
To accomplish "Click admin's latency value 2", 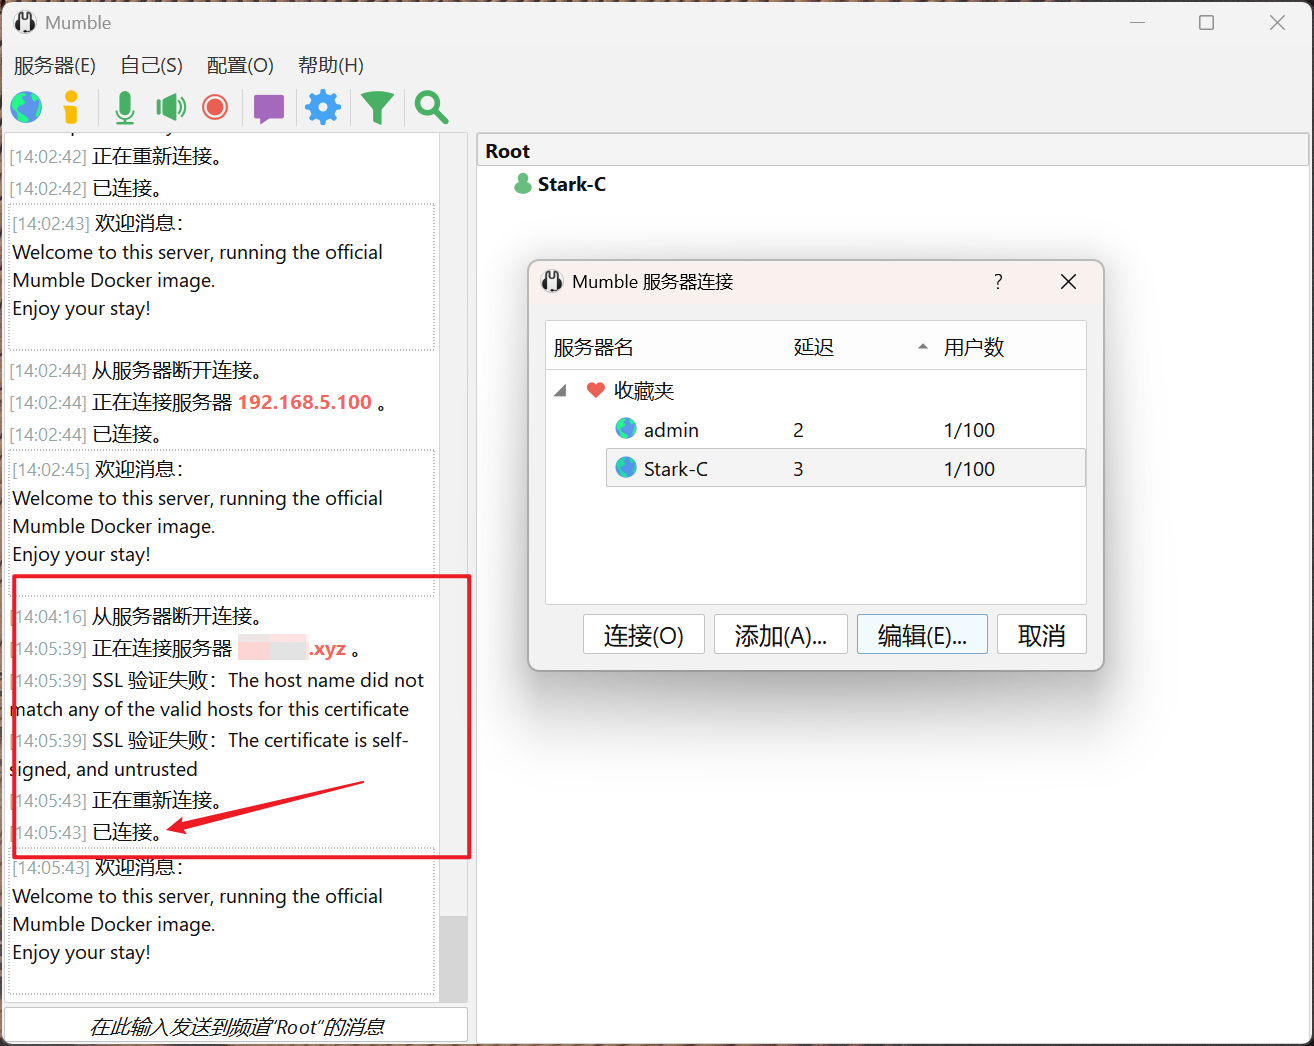I will coord(798,430).
